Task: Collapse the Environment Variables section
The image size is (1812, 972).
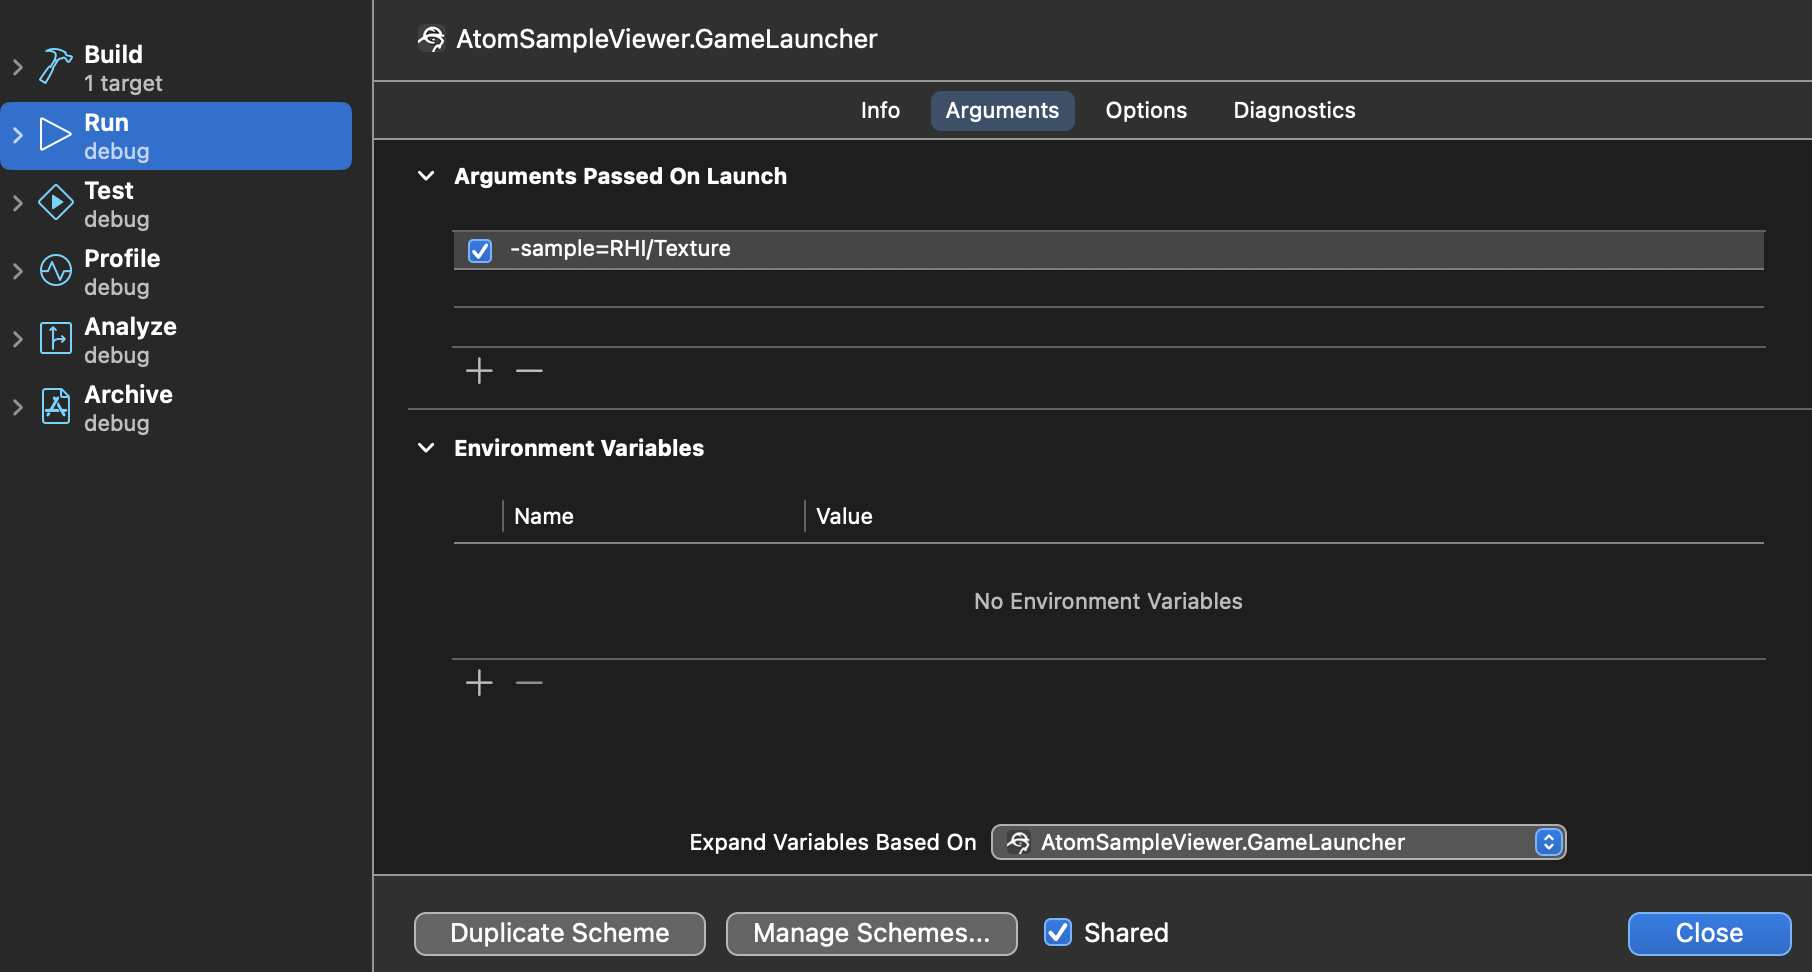Action: point(426,448)
